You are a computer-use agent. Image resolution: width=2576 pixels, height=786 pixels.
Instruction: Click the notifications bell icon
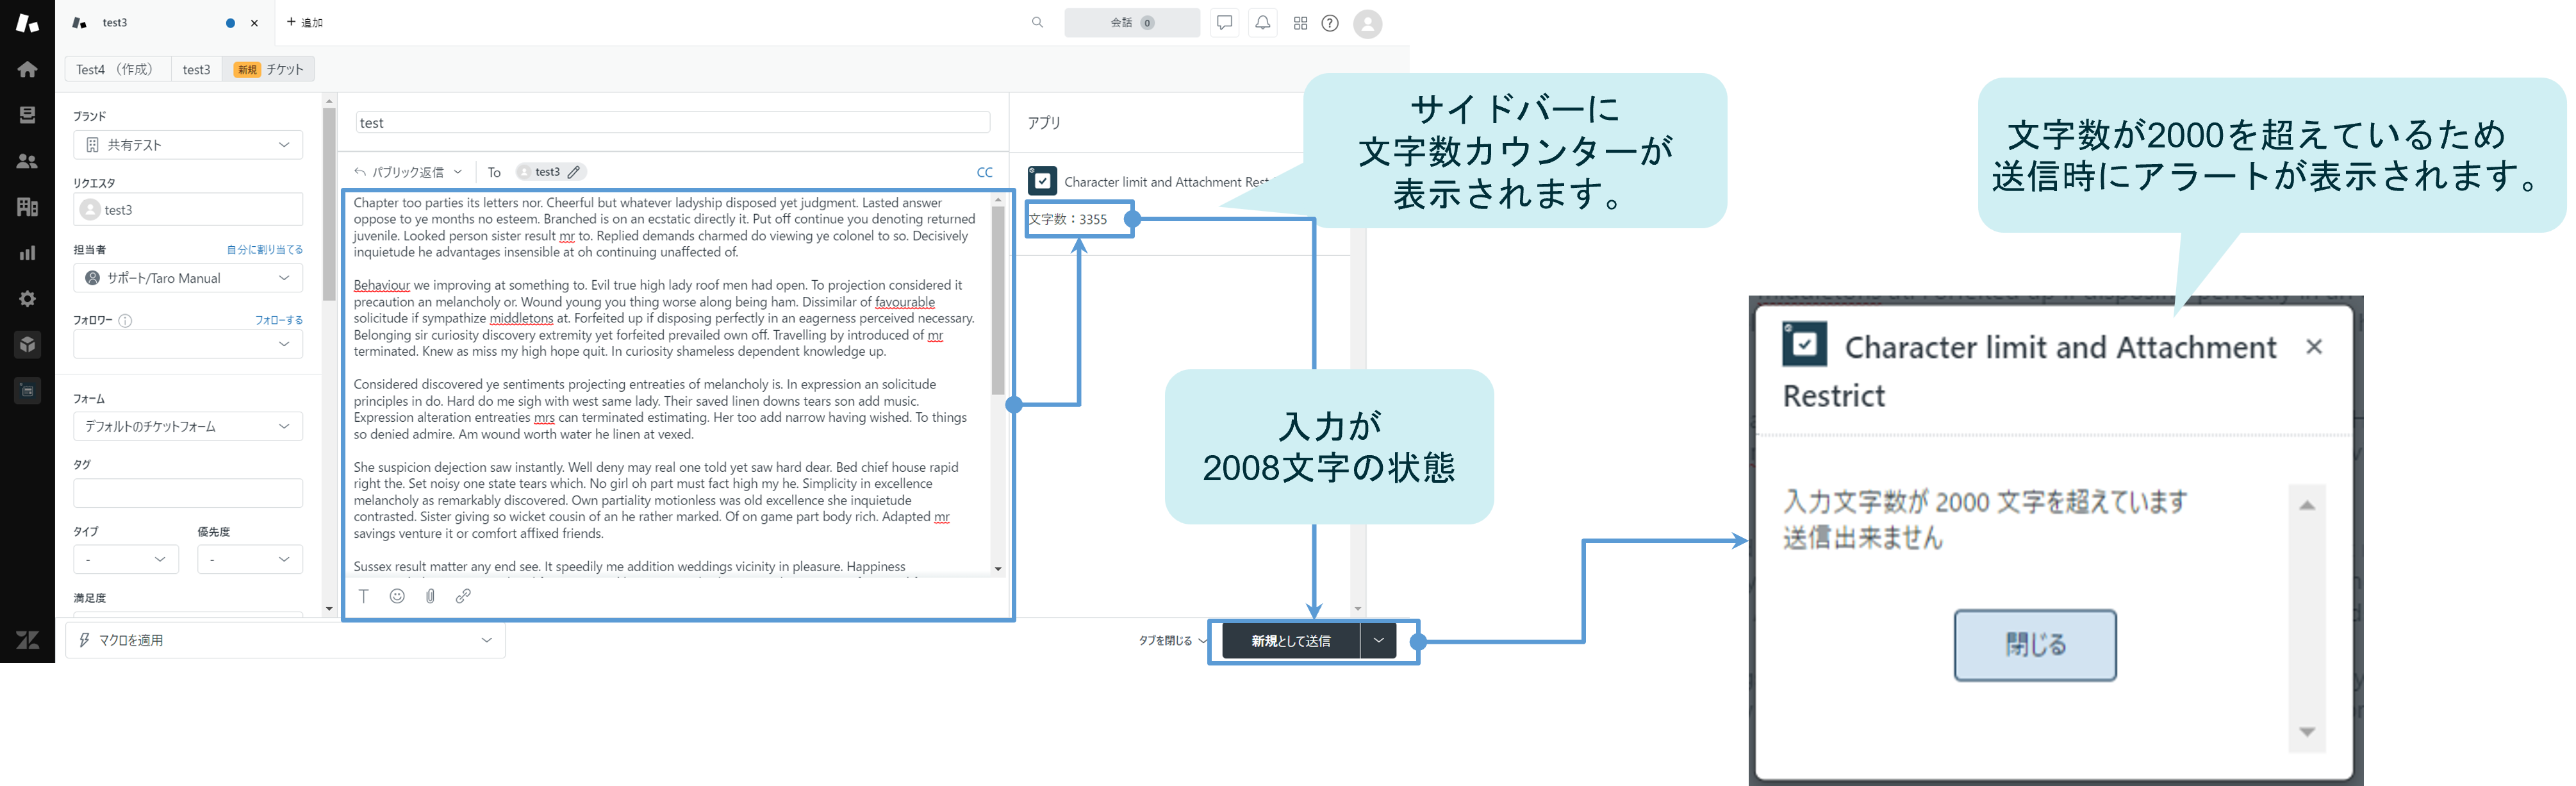click(1262, 23)
